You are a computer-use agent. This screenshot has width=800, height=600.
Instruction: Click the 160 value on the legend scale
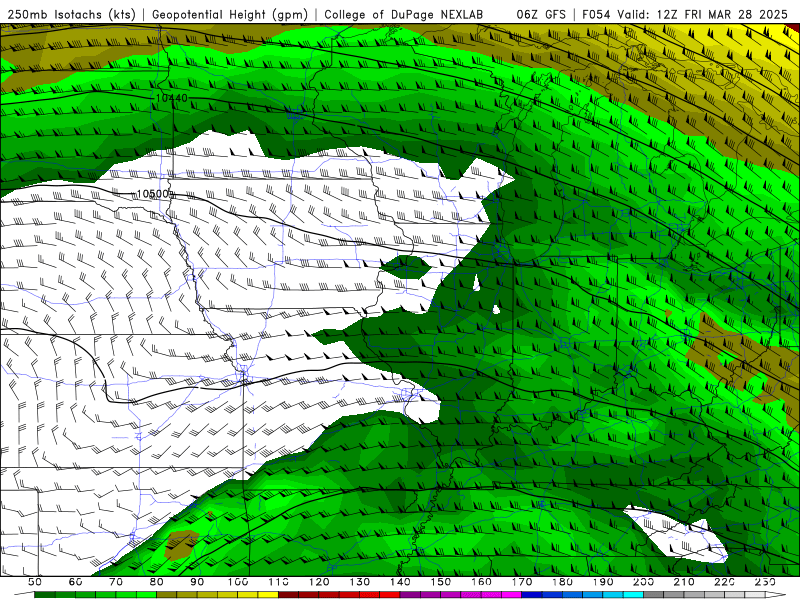481,582
